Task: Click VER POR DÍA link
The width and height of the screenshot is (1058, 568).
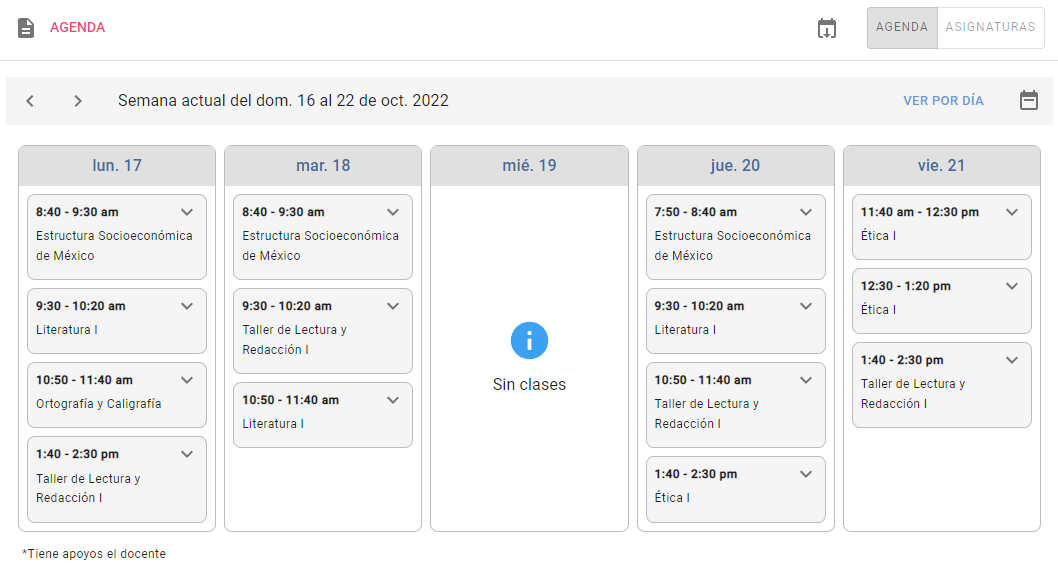Action: pyautogui.click(x=943, y=101)
